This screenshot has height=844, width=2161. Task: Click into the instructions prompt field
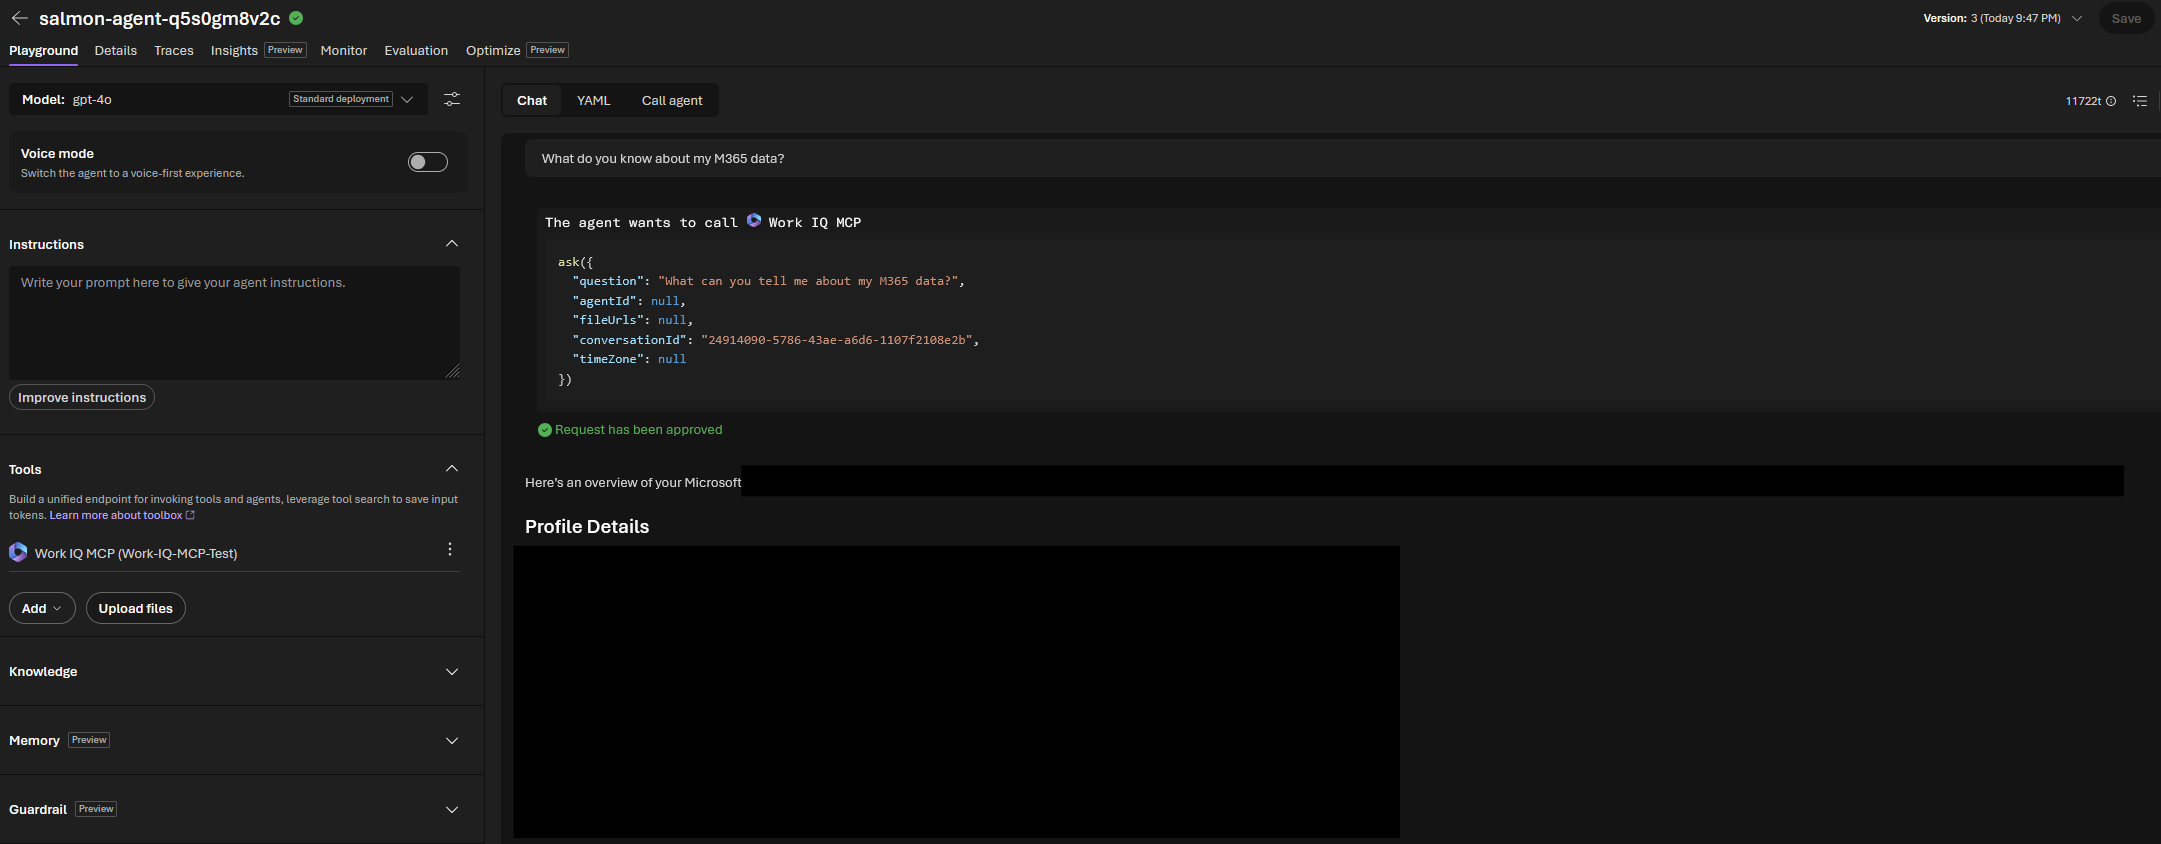(234, 322)
